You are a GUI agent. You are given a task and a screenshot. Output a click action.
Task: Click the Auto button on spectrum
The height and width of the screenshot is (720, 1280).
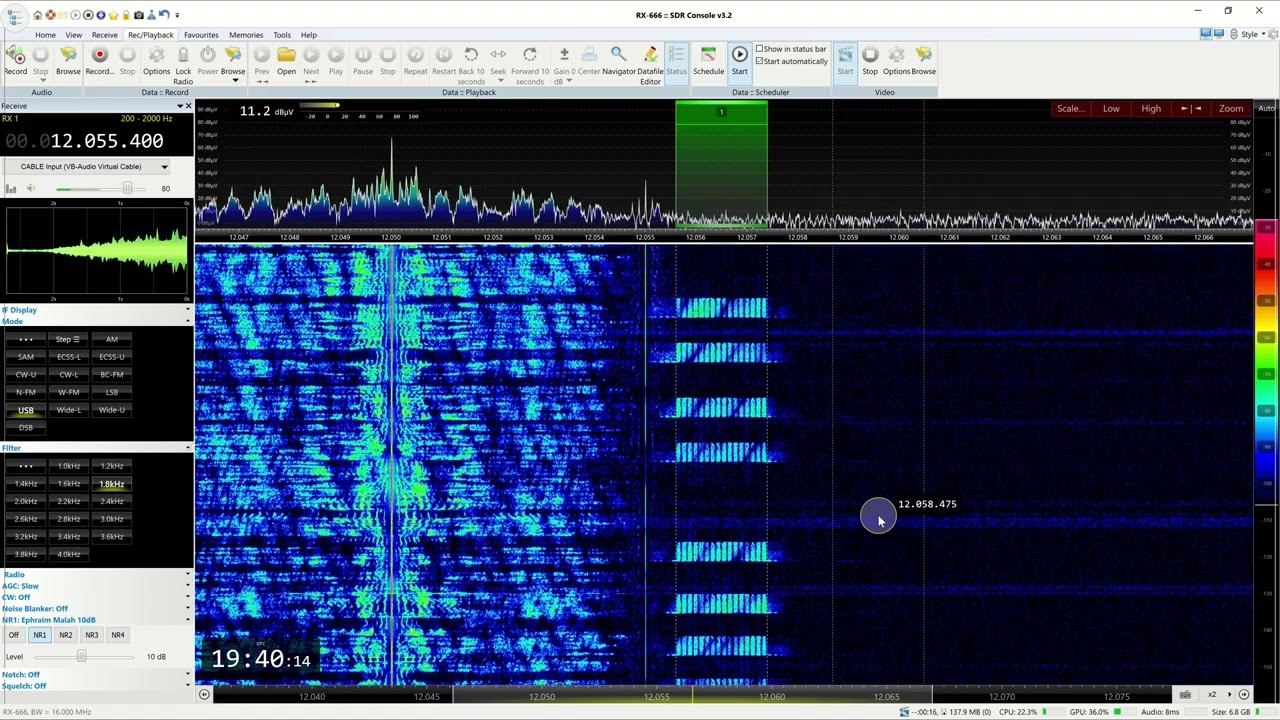tap(1266, 108)
